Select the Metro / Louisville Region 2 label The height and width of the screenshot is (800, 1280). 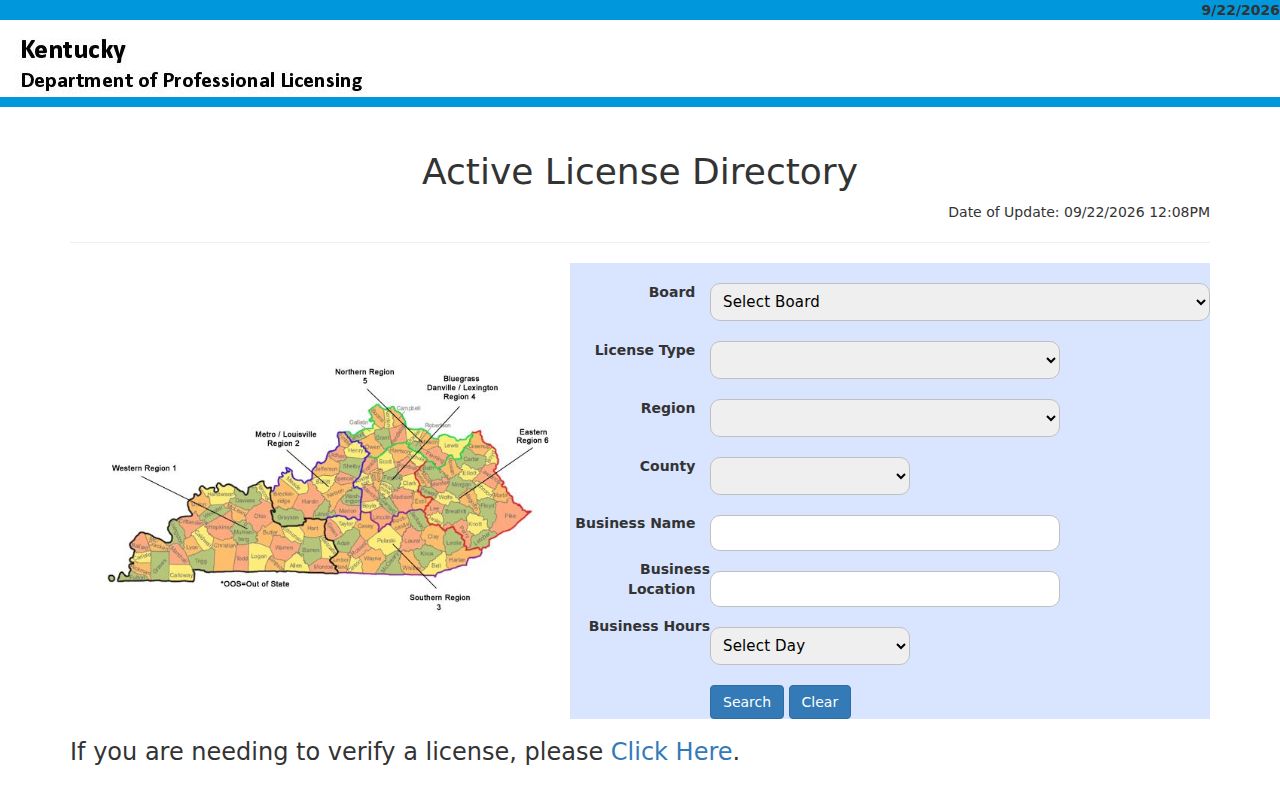(285, 439)
